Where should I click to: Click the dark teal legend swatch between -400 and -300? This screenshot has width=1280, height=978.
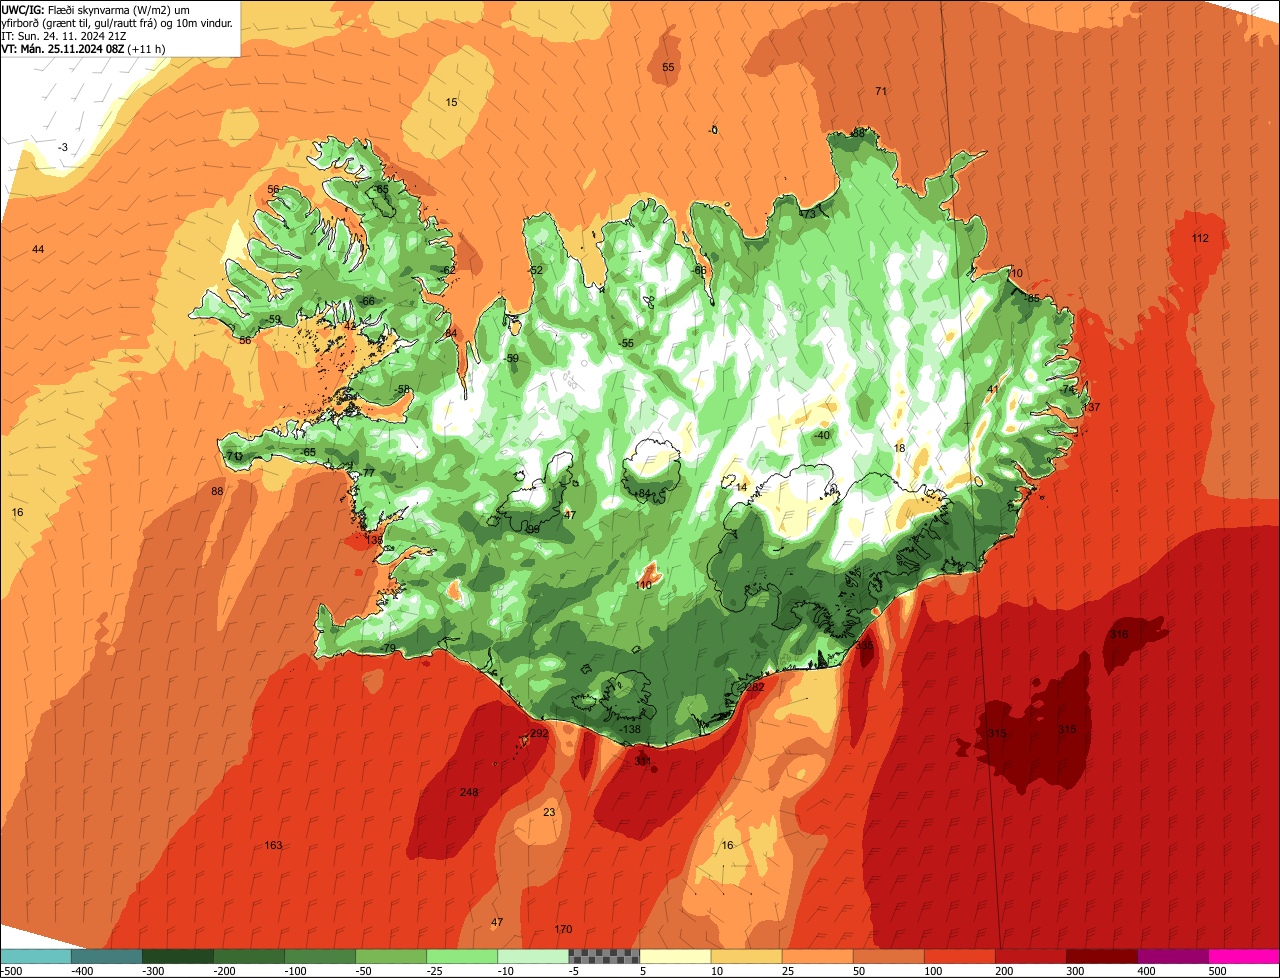(x=106, y=956)
